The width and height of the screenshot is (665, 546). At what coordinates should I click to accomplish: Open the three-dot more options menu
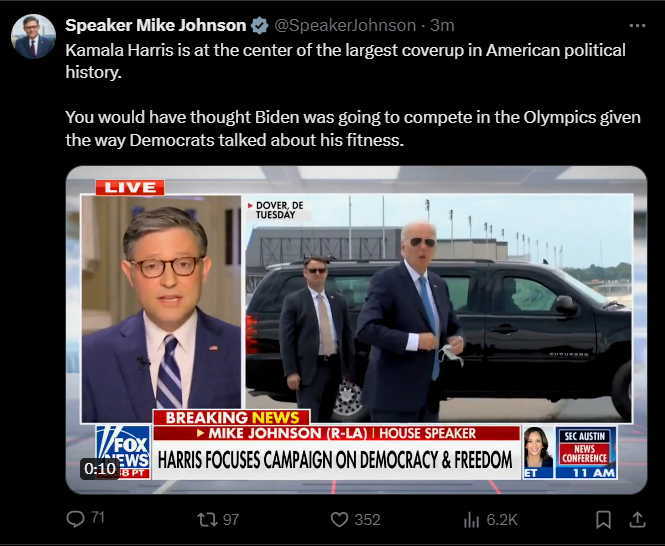pos(637,26)
